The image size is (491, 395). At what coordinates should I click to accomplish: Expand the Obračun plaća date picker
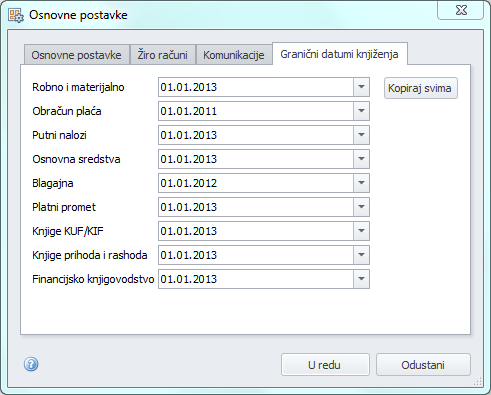tap(361, 111)
